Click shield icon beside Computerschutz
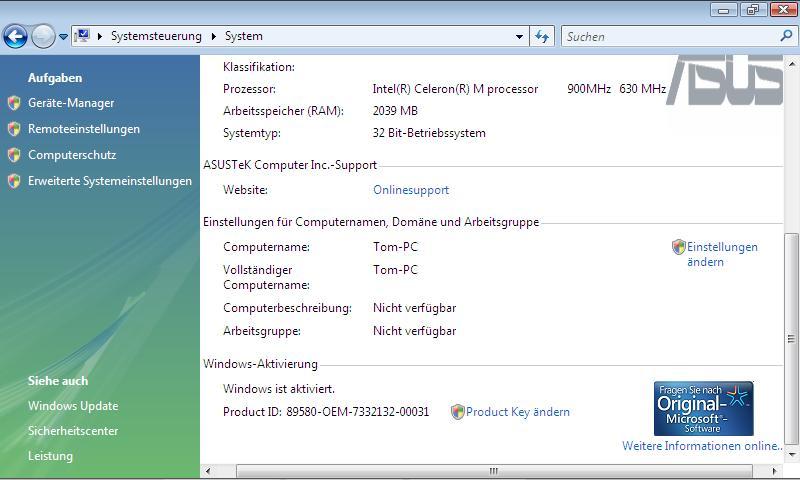This screenshot has width=800, height=480. coord(14,155)
